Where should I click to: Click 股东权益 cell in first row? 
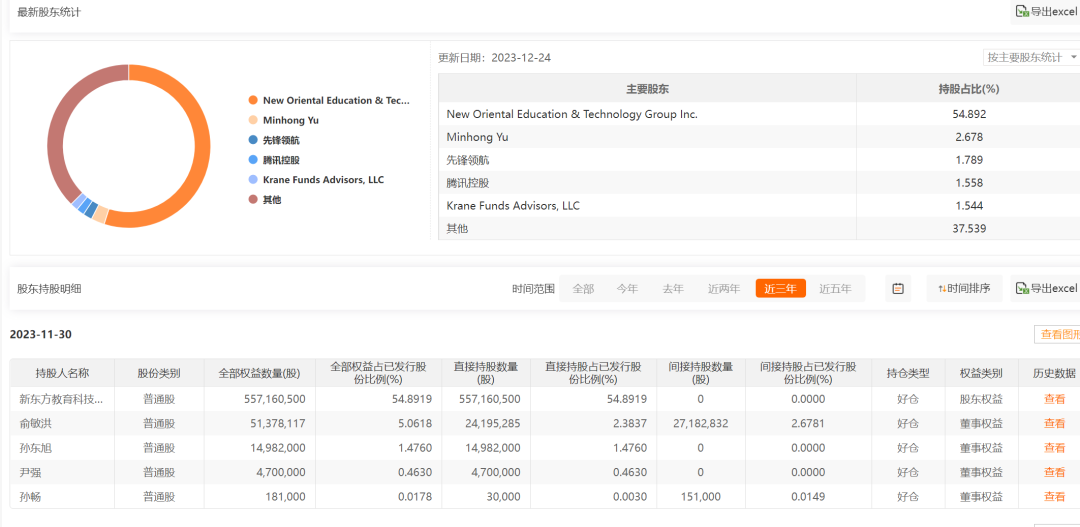pos(981,399)
